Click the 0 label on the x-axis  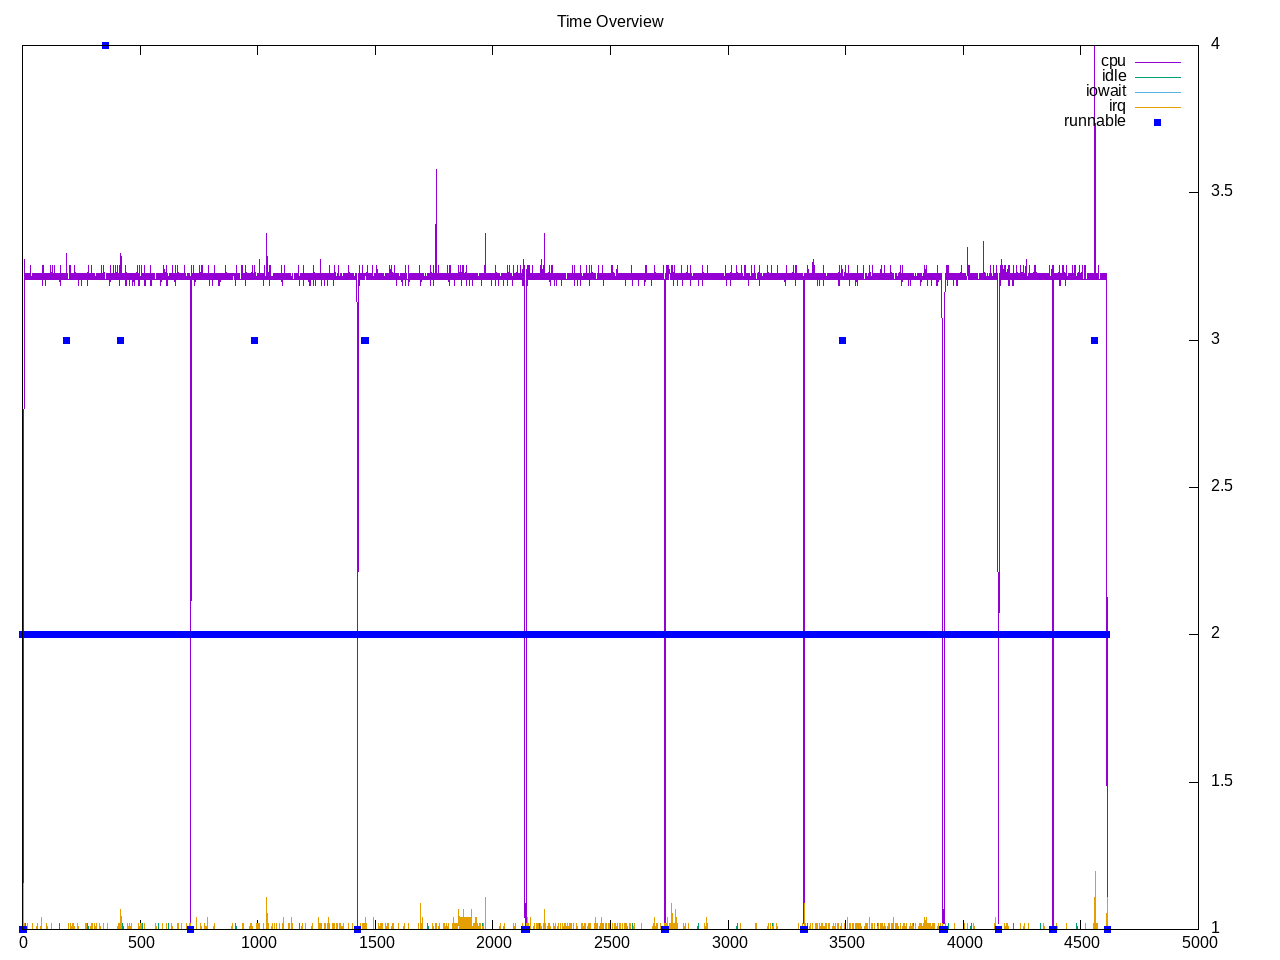pyautogui.click(x=23, y=942)
